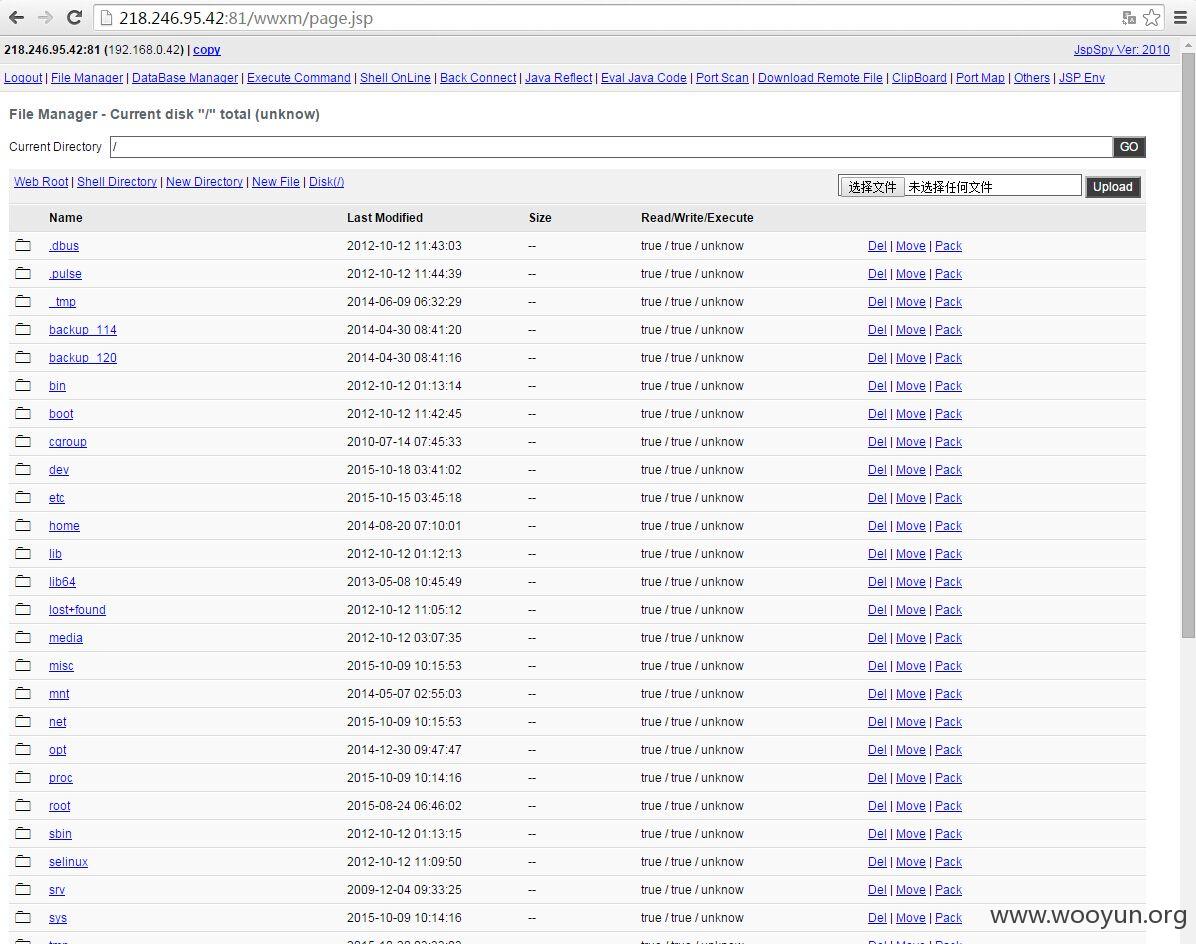Click folder icon for .pulse row
Viewport: 1196px width, 944px height.
click(x=23, y=274)
